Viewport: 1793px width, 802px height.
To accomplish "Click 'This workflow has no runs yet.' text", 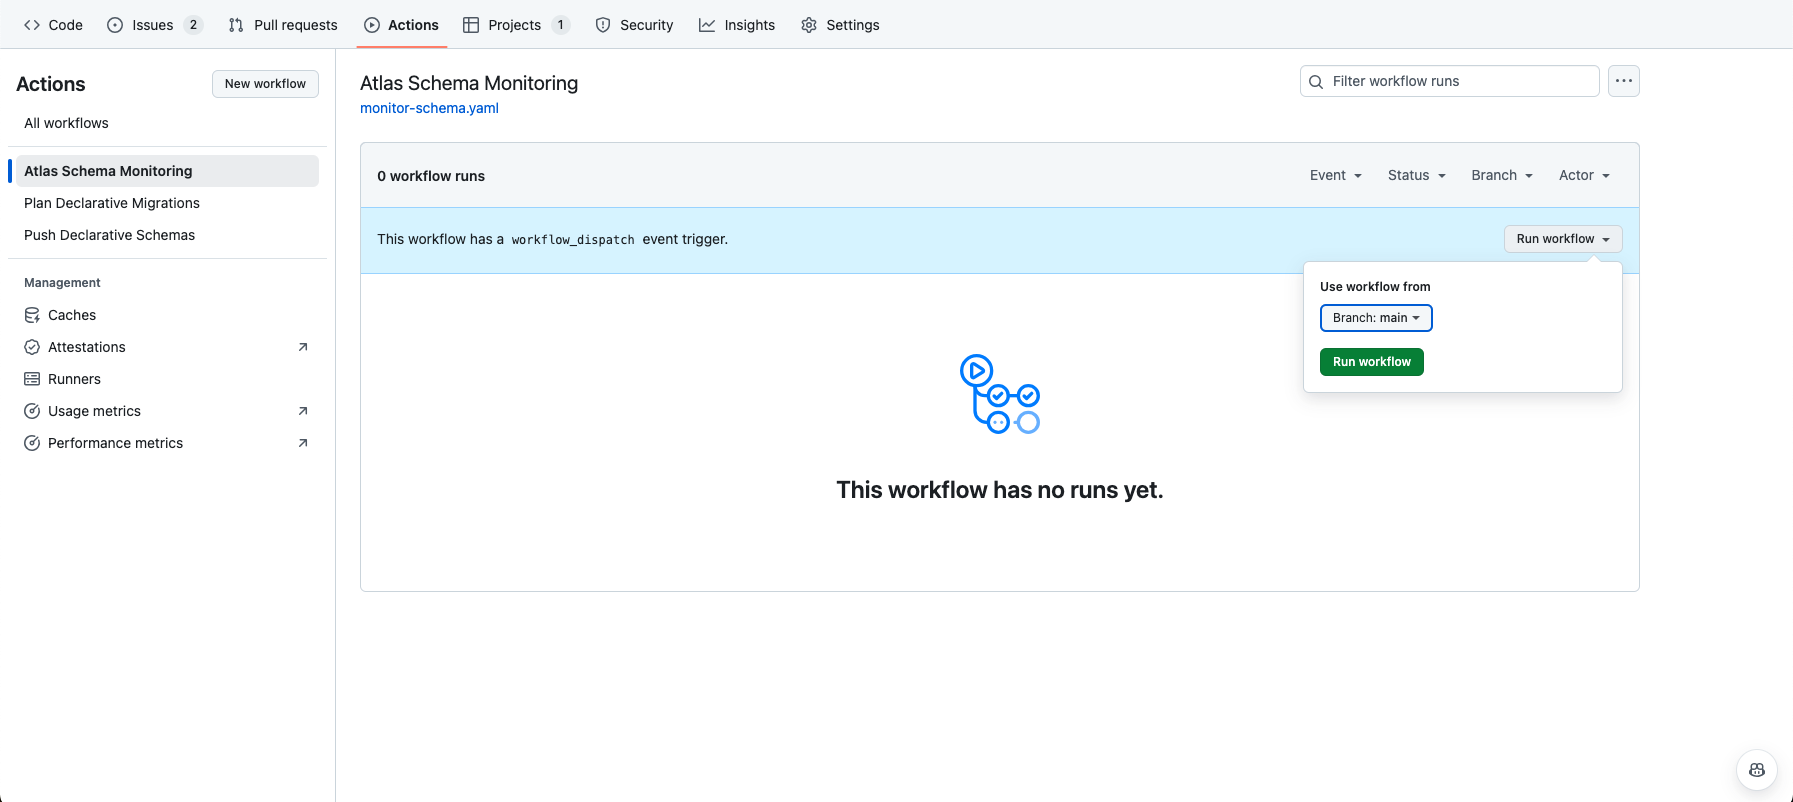I will click(x=1000, y=490).
